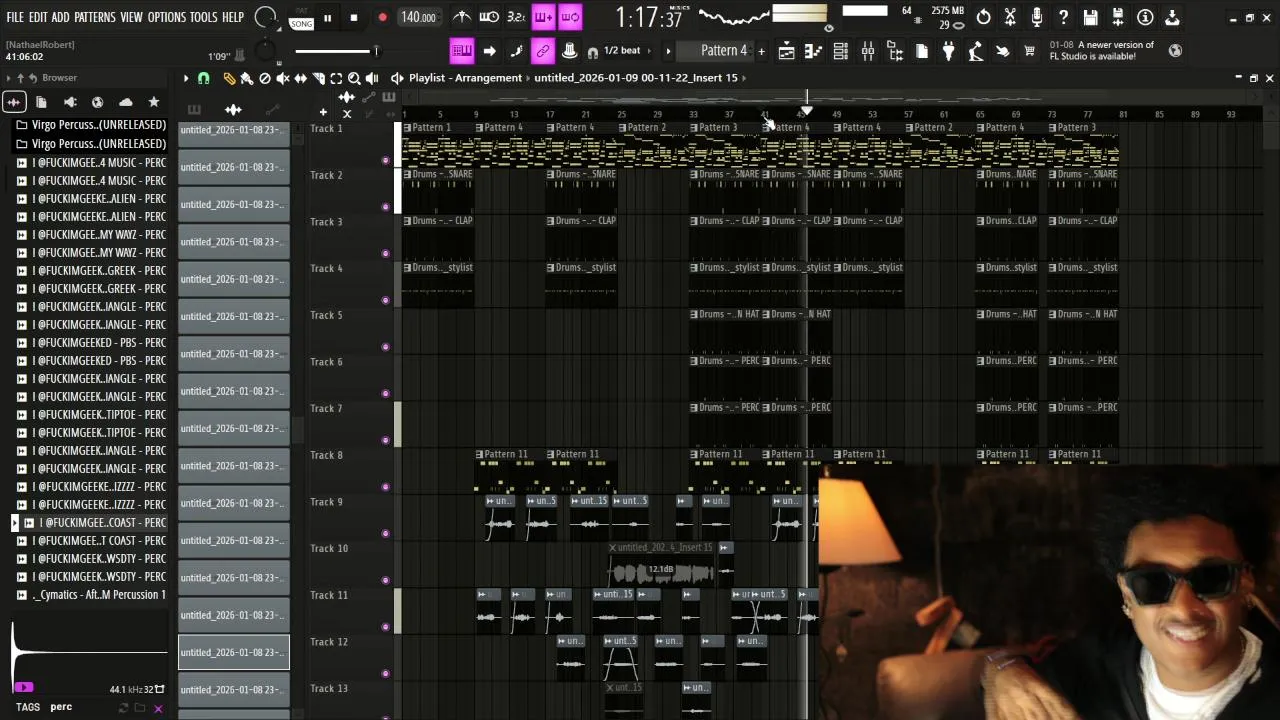Screen dimensions: 1280x720
Task: Click the one-click audio recording microphone
Action: pos(1037,17)
